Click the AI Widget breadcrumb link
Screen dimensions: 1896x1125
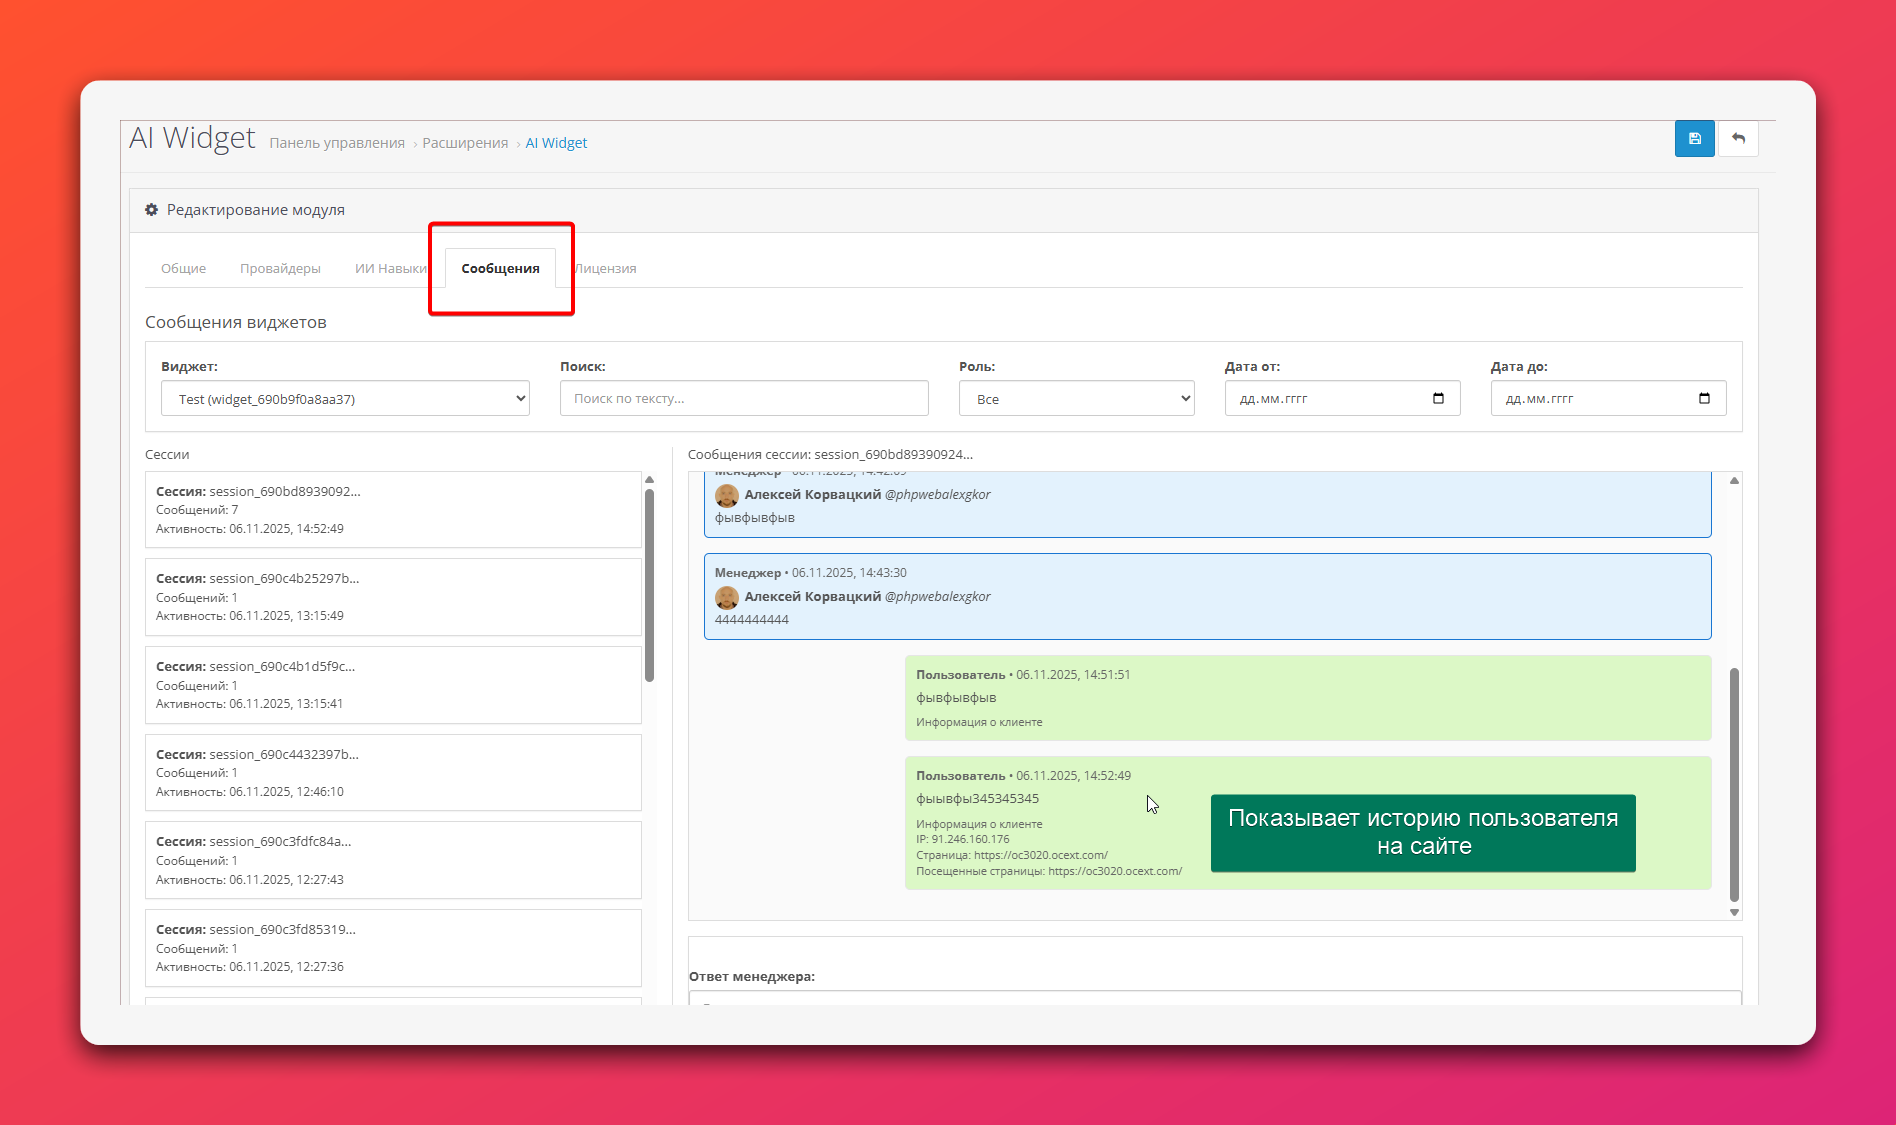click(x=556, y=143)
